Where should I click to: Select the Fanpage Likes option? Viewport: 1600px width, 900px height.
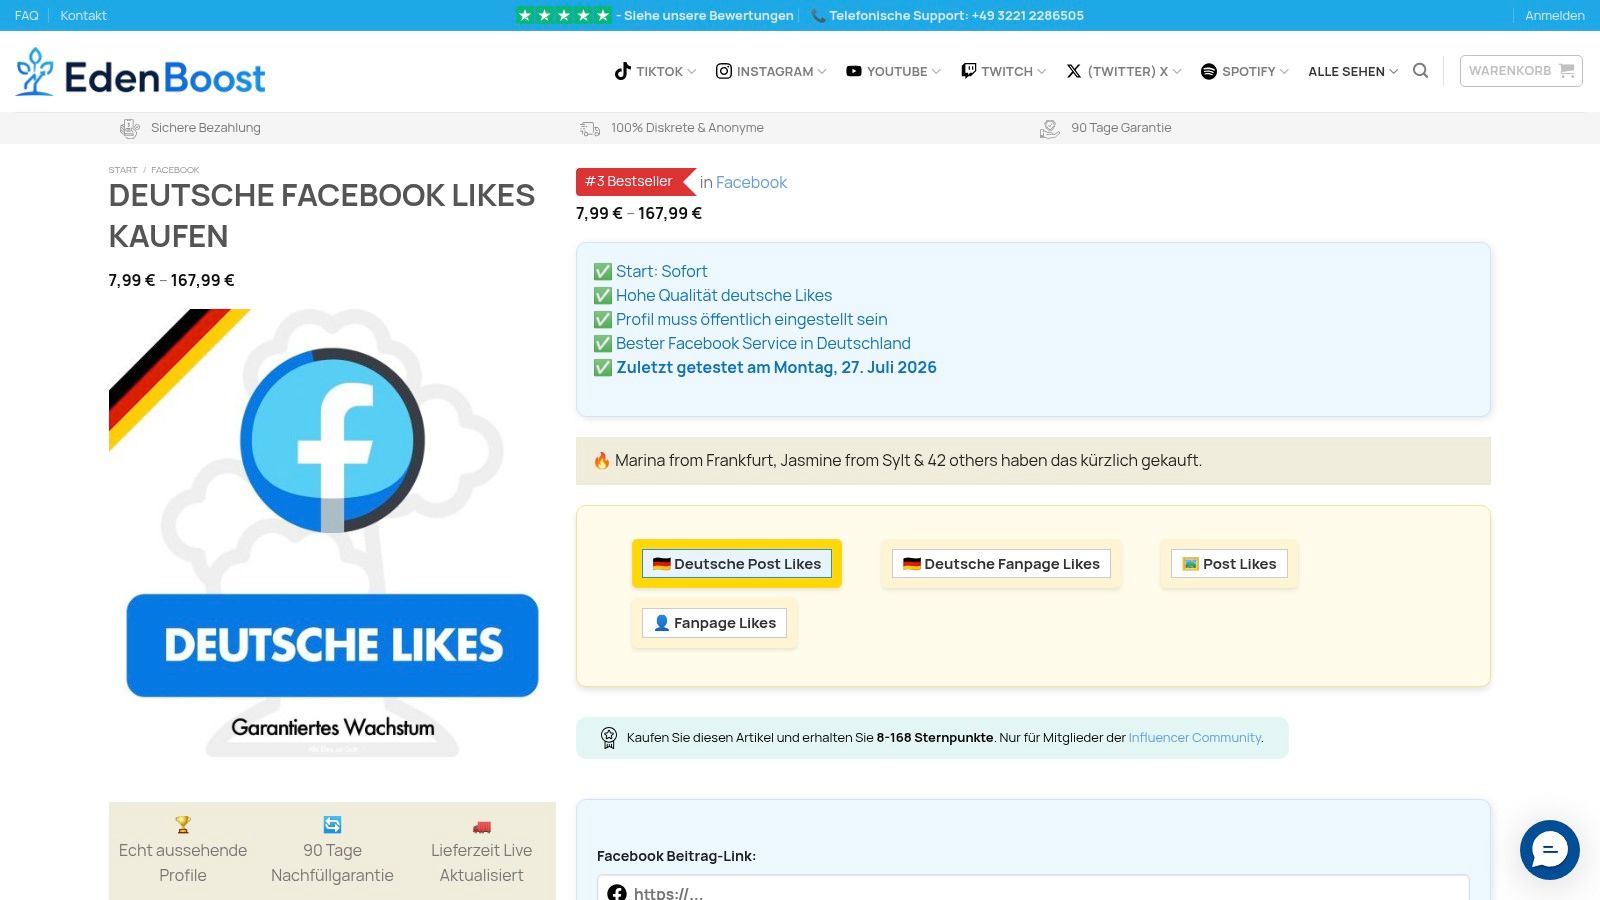coord(714,623)
